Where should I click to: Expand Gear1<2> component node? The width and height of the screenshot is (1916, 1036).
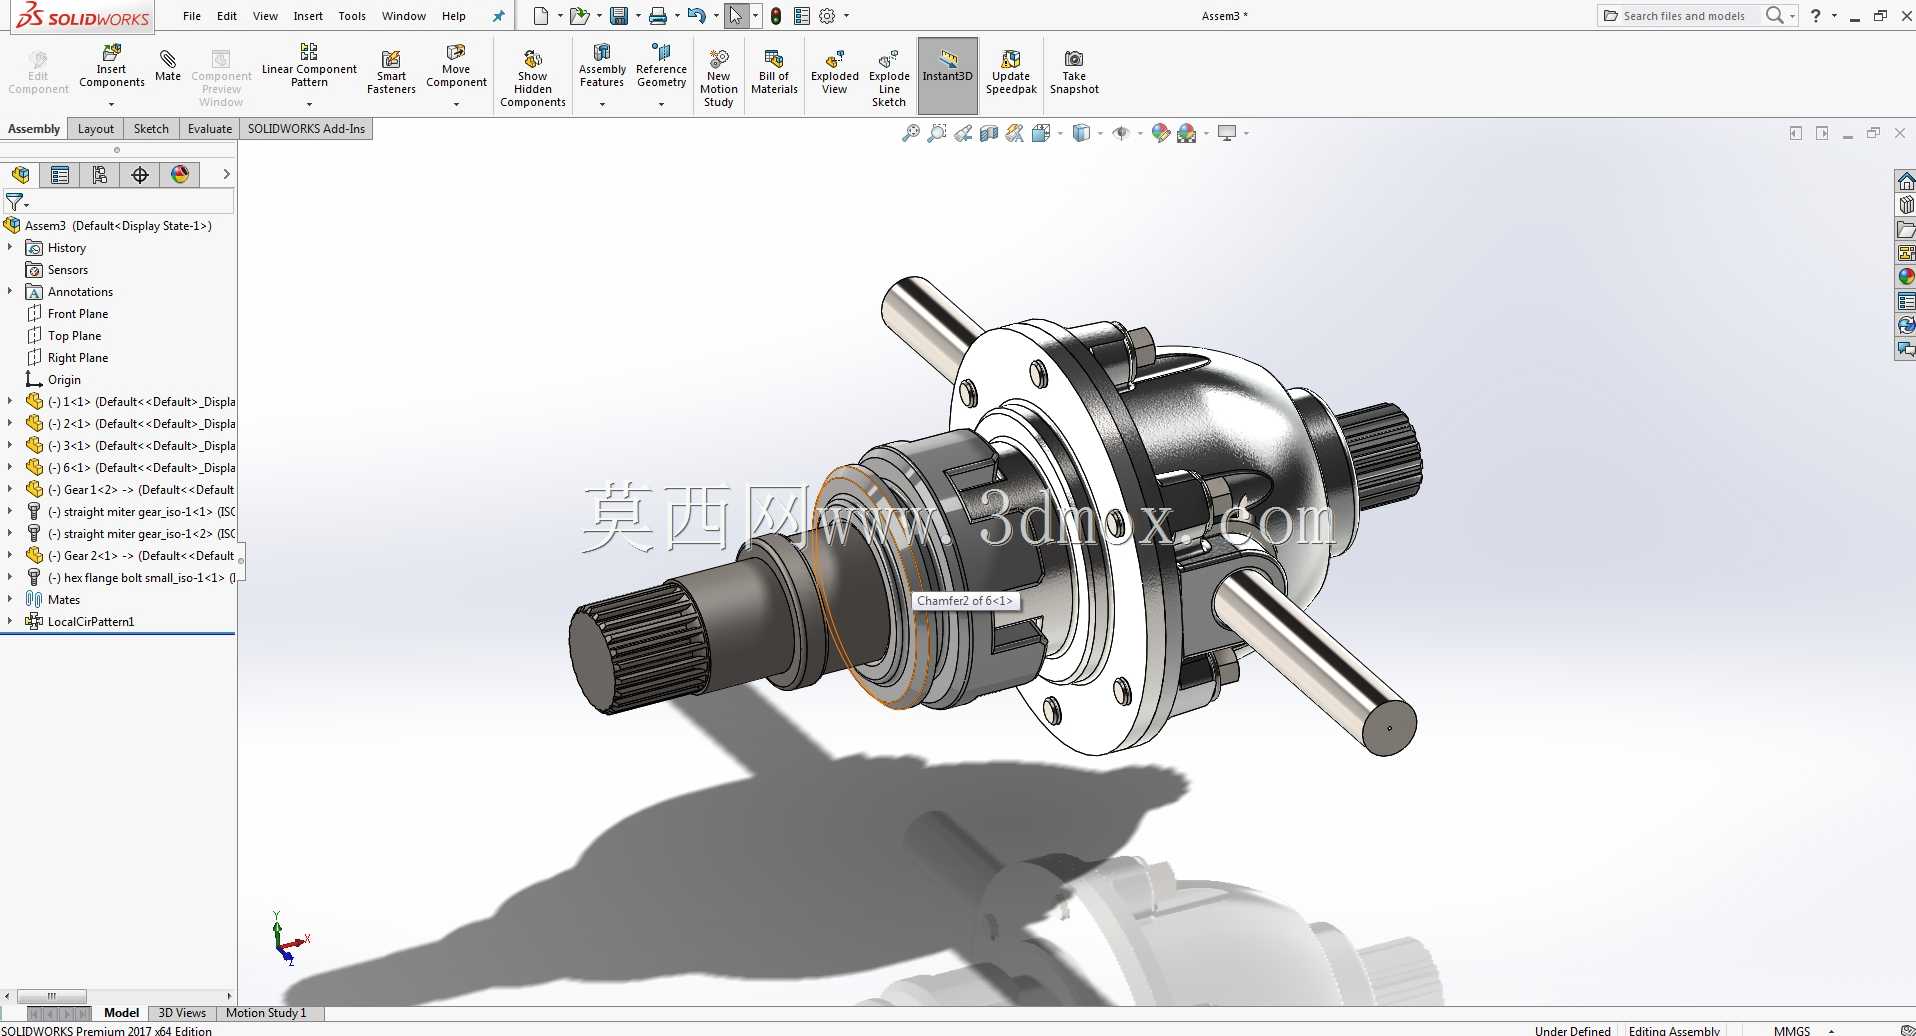[10, 490]
